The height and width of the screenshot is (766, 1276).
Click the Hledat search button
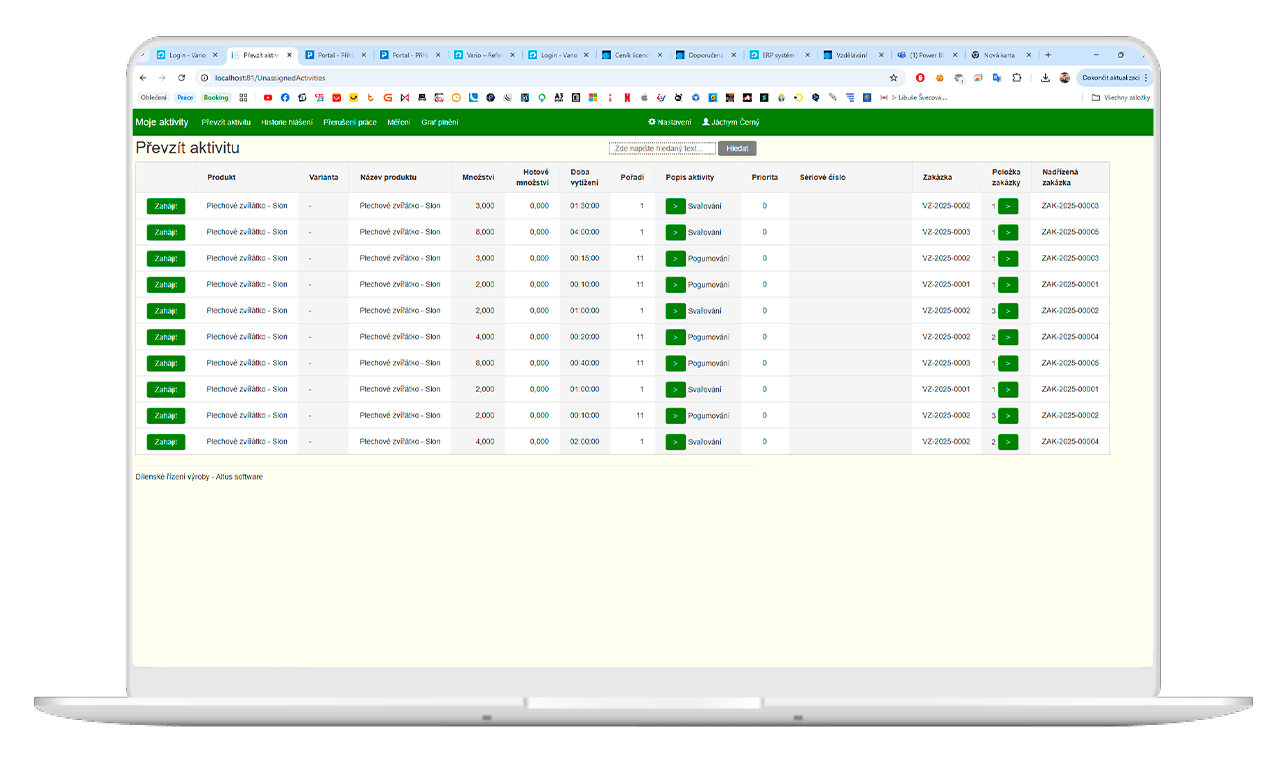tap(737, 148)
